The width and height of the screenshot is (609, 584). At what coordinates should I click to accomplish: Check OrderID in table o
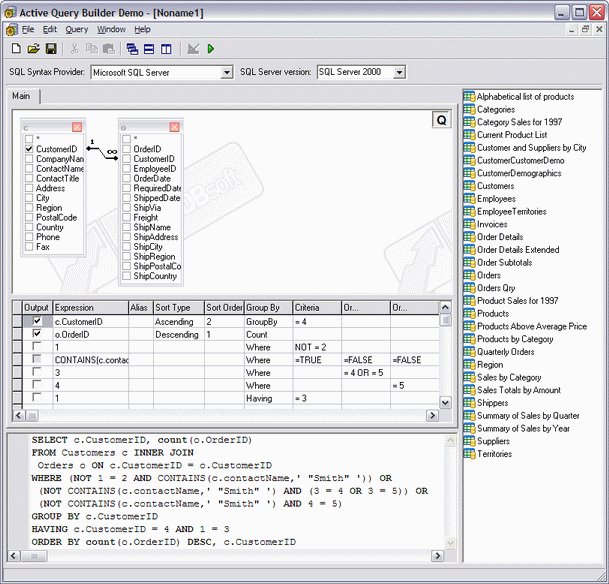126,149
